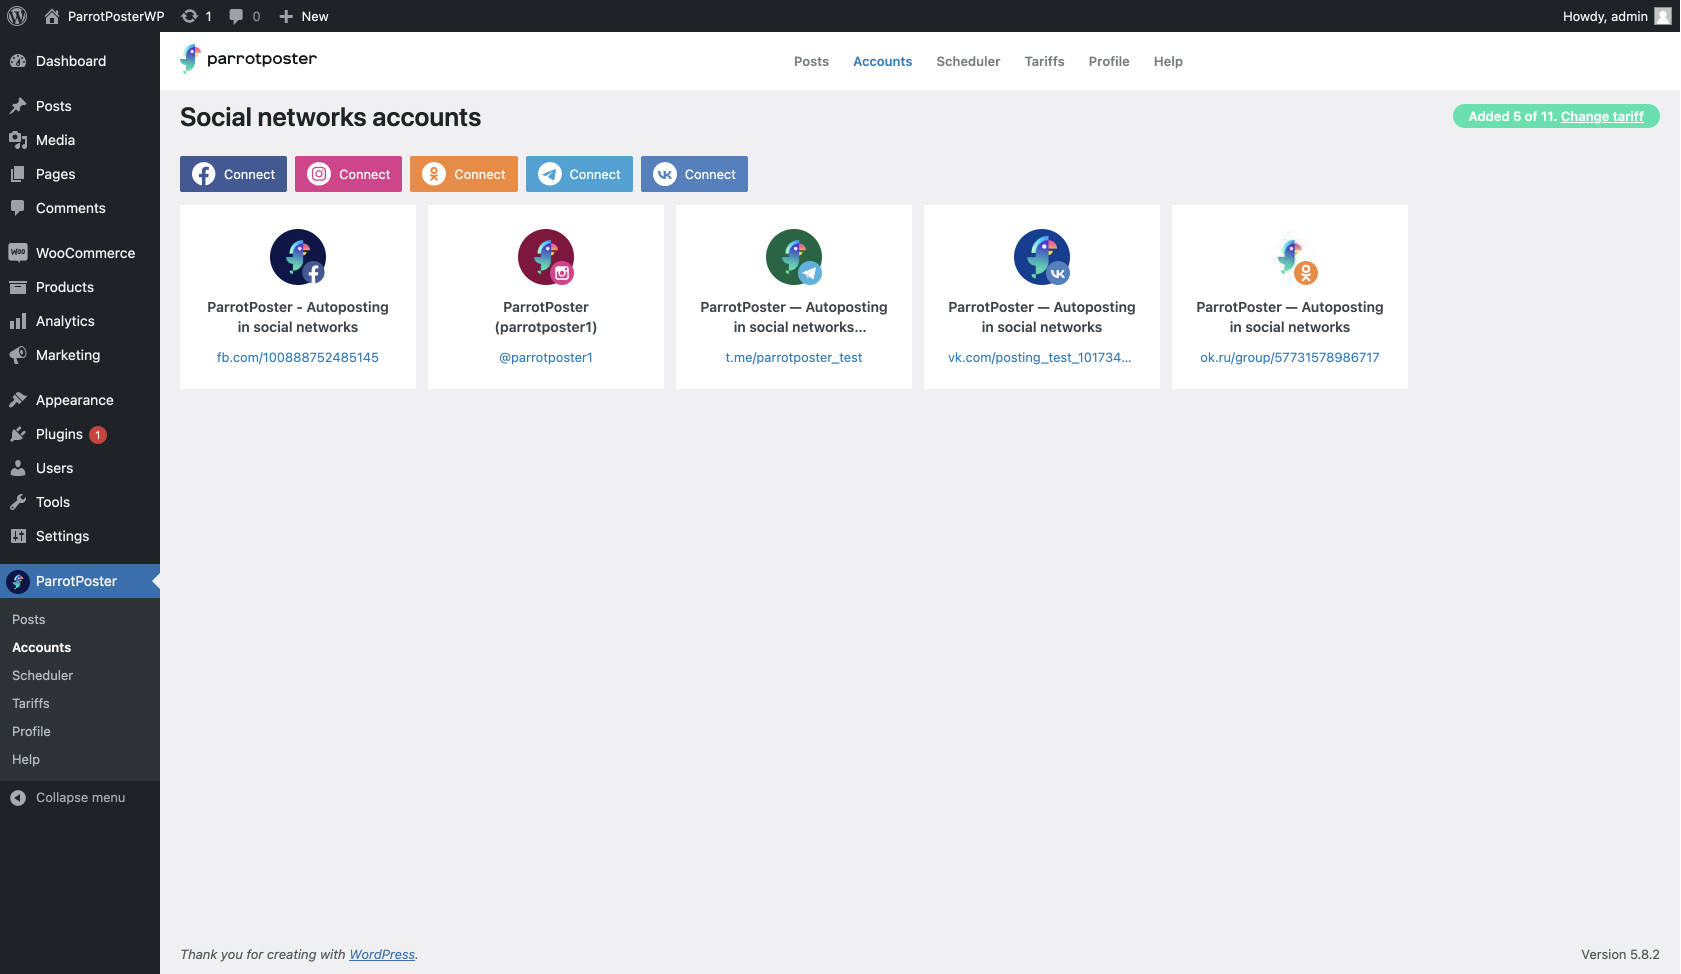The height and width of the screenshot is (974, 1681).
Task: Click the updates icon in admin bar
Action: tap(189, 16)
